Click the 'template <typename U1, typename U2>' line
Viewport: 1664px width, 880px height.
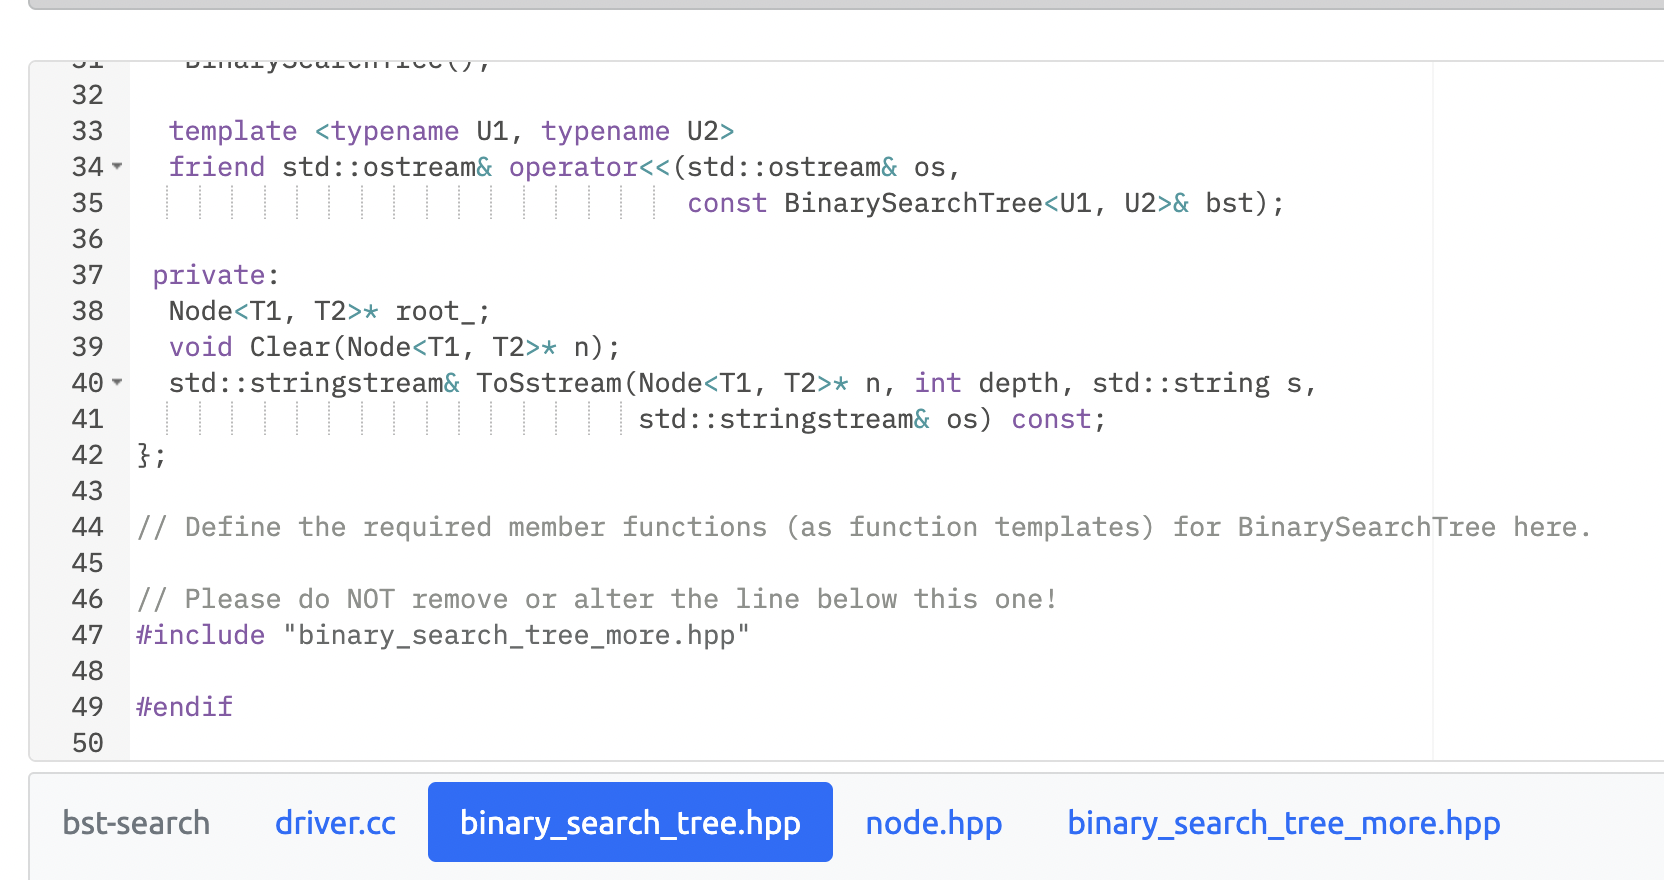452,131
